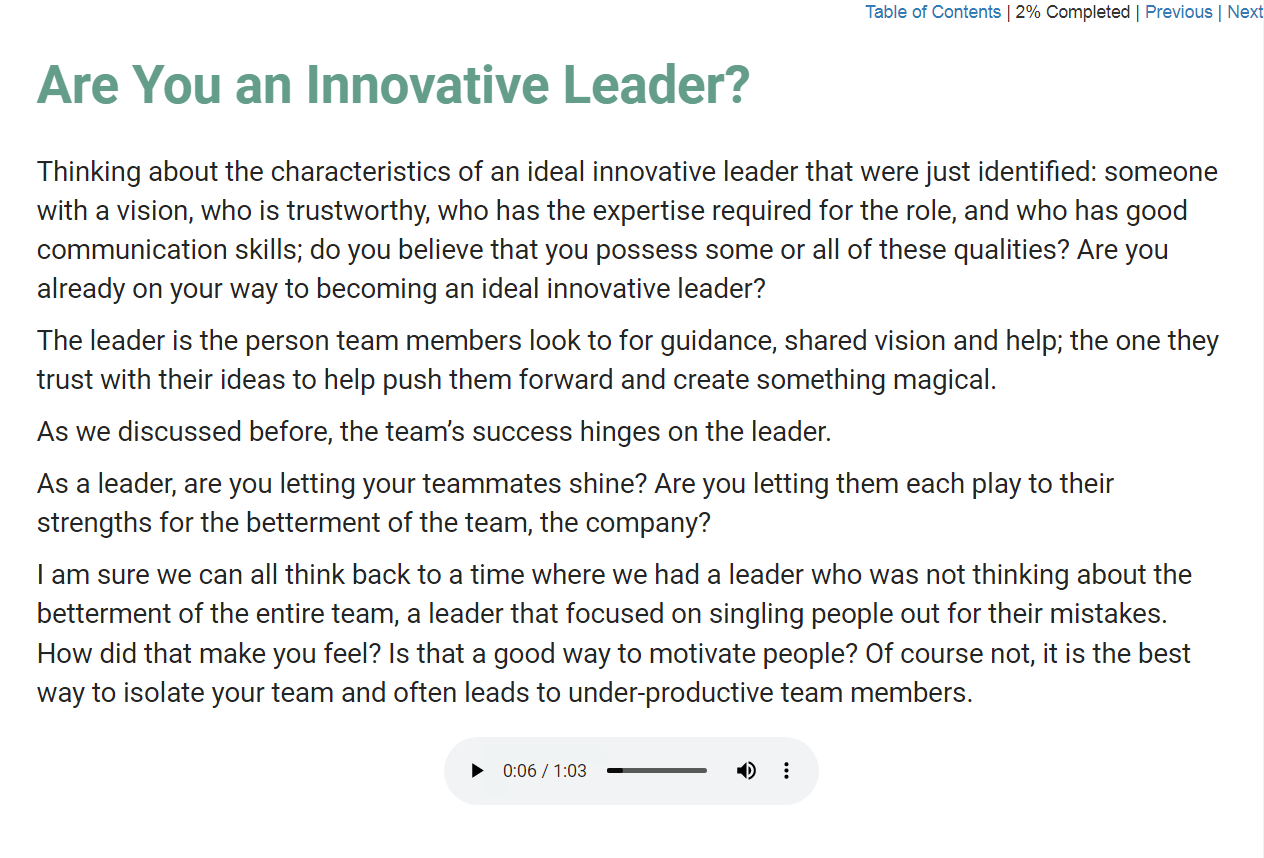Click the 2% Completed progress text
The width and height of the screenshot is (1264, 858).
tap(1072, 12)
